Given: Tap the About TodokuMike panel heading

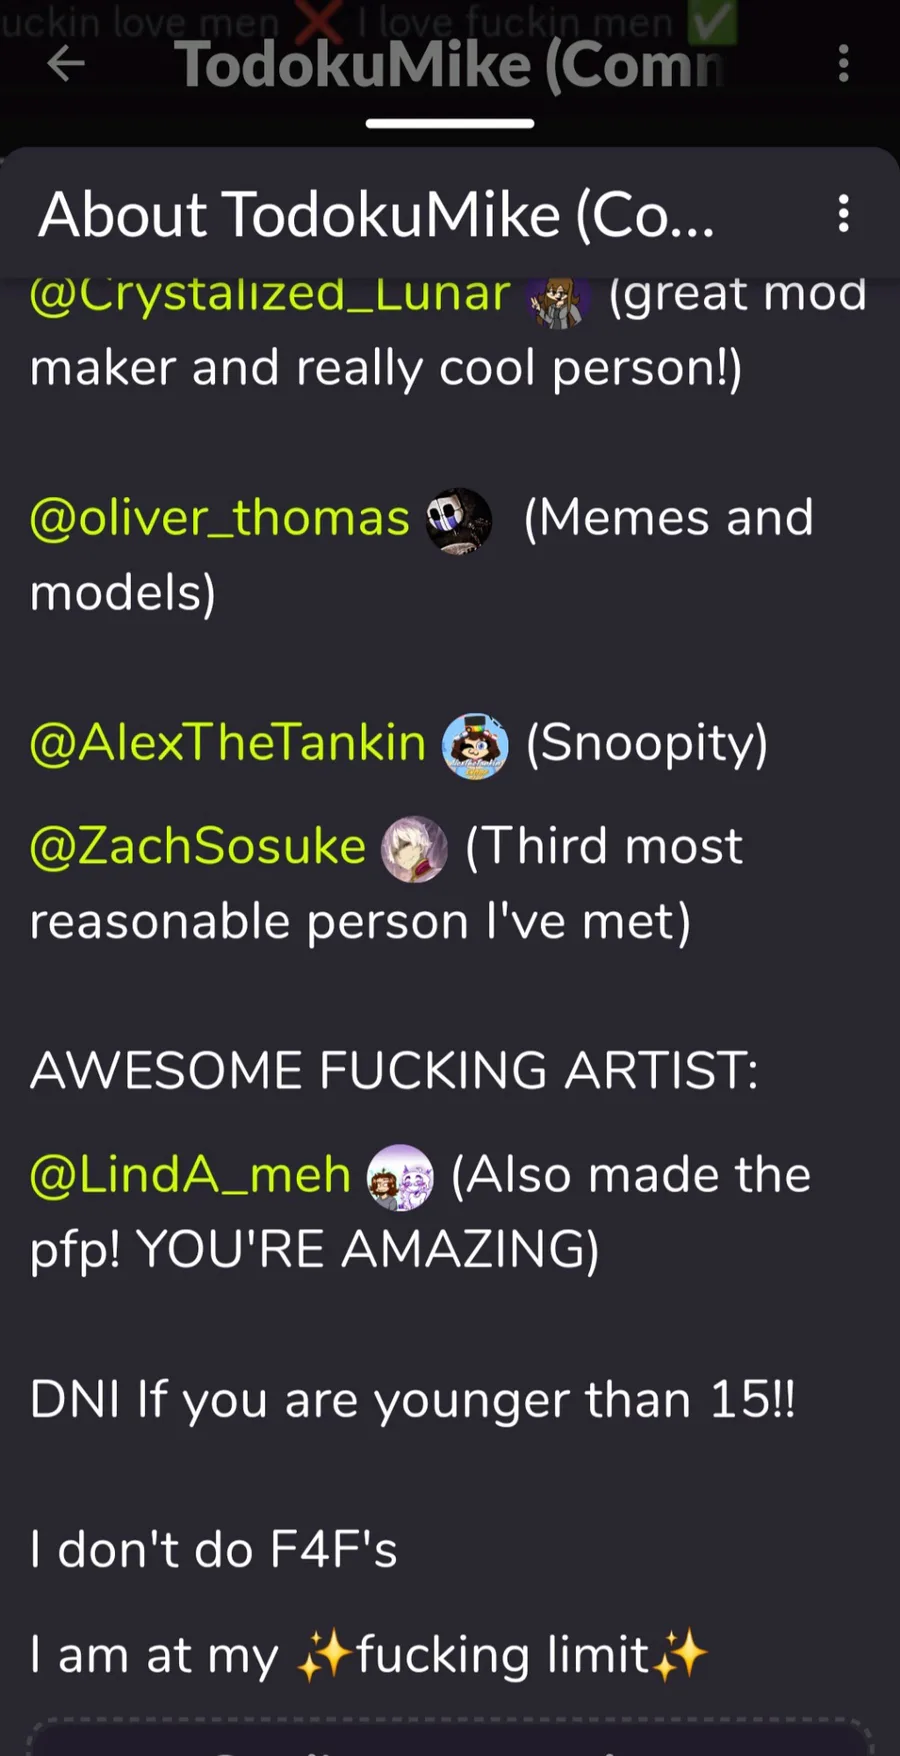Looking at the screenshot, I should click(376, 215).
